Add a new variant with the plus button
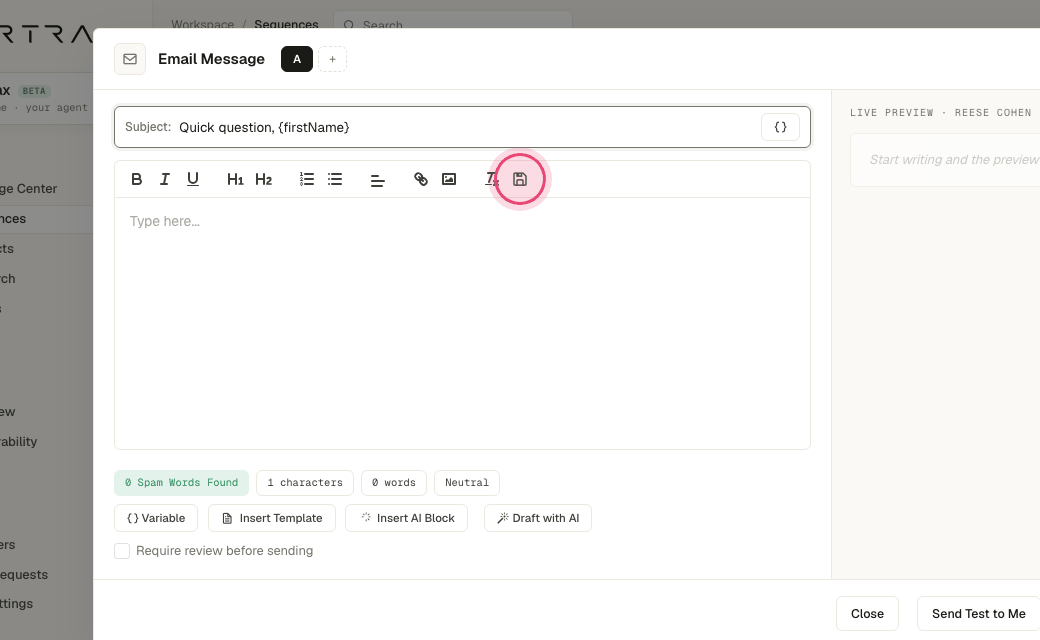This screenshot has height=640, width=1040. pyautogui.click(x=332, y=59)
